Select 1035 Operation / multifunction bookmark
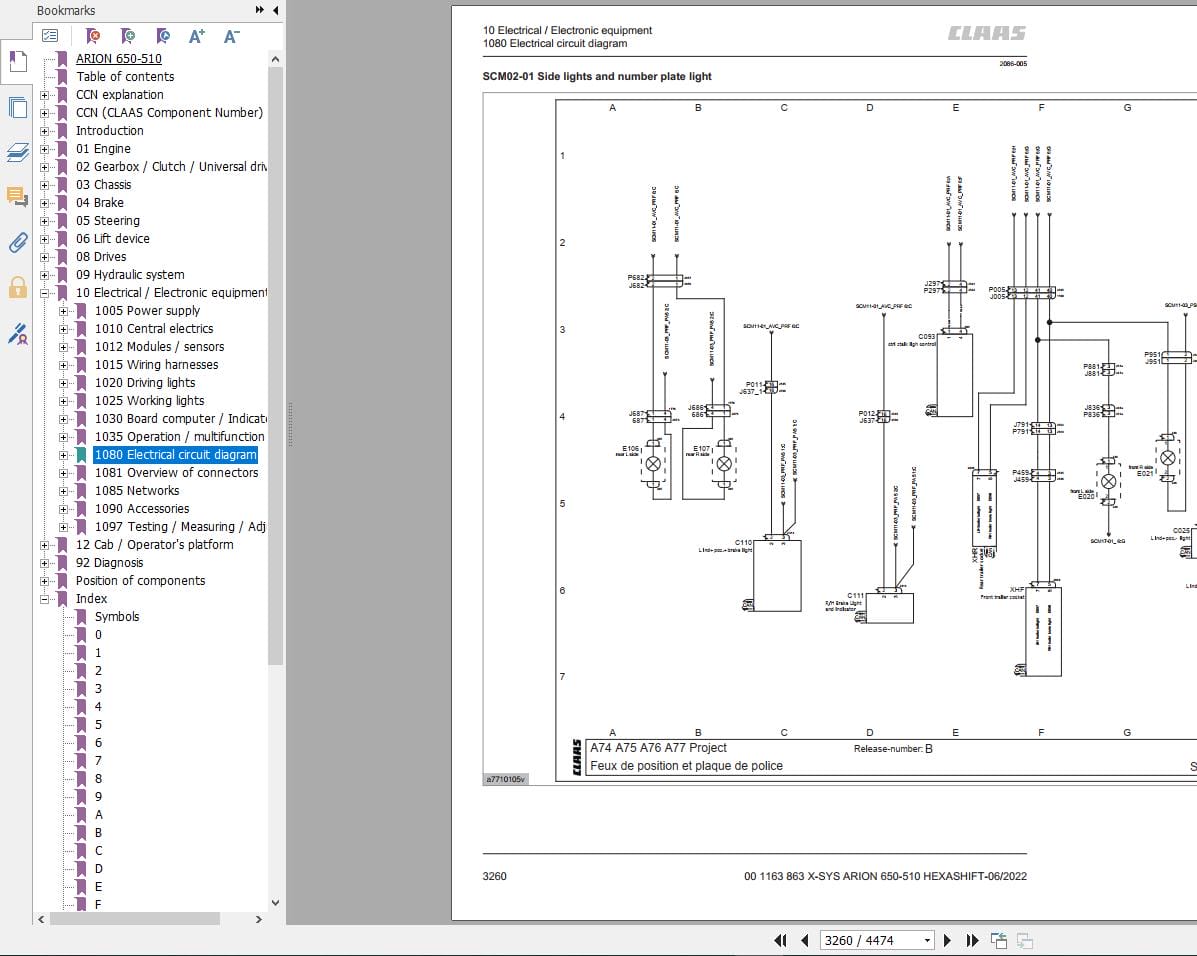1197x956 pixels. click(x=179, y=437)
